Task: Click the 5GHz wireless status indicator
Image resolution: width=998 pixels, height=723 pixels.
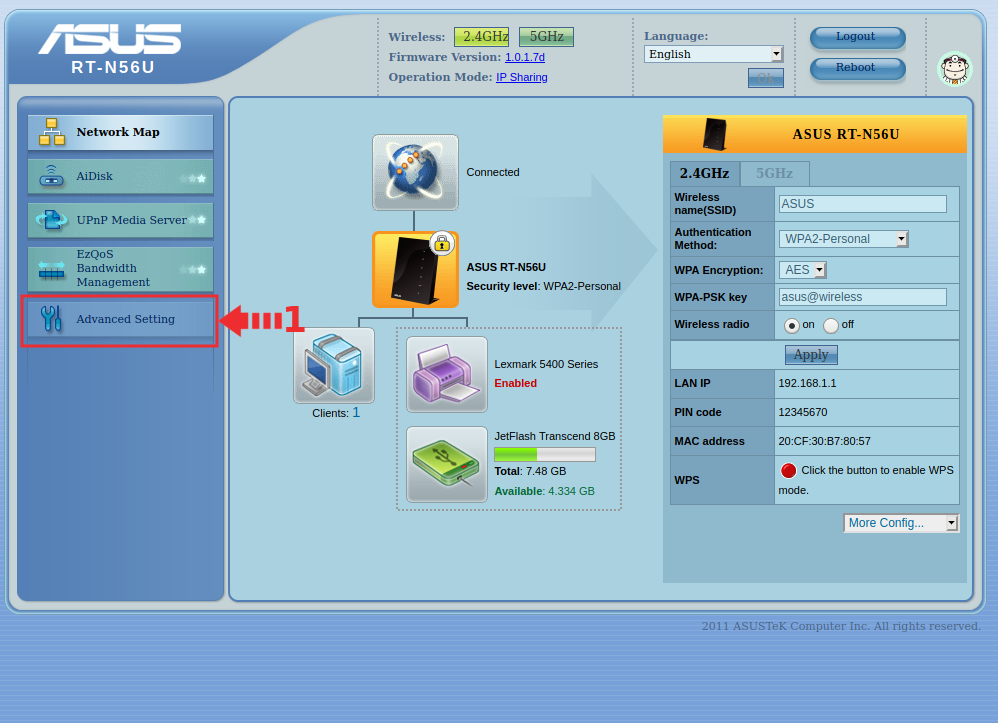Action: click(546, 37)
